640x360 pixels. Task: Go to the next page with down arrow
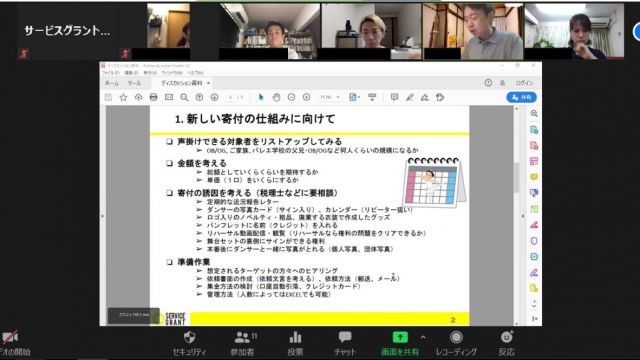pyautogui.click(x=215, y=97)
